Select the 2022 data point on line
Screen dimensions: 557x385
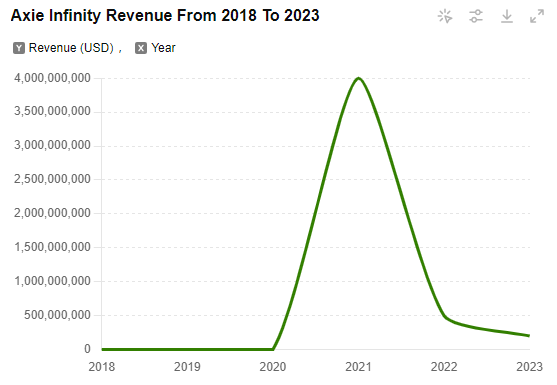[x=444, y=315]
